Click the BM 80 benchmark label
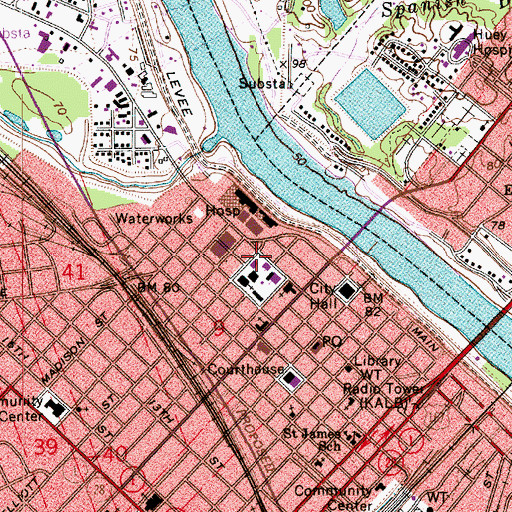 tap(159, 287)
